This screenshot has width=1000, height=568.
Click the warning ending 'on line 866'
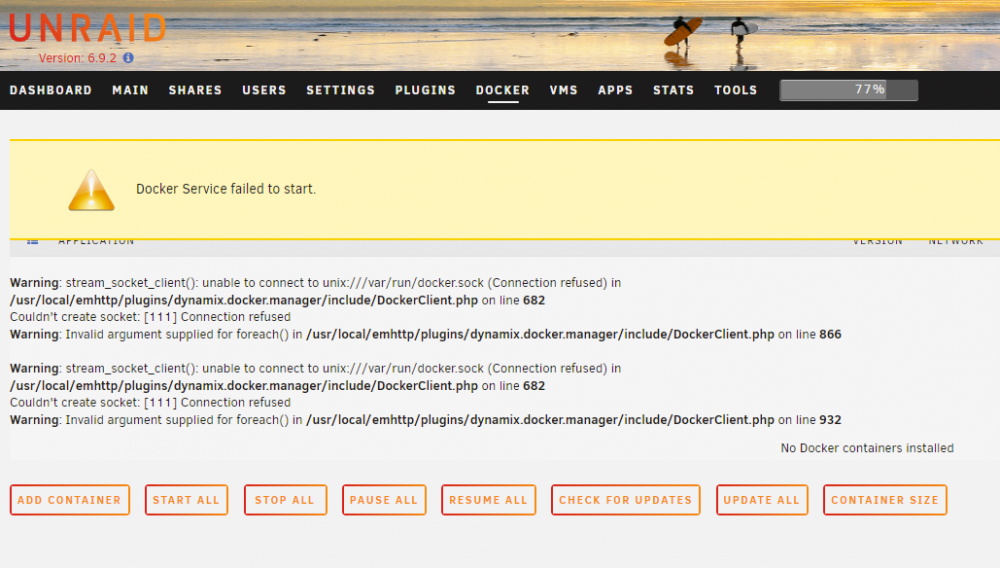click(425, 334)
